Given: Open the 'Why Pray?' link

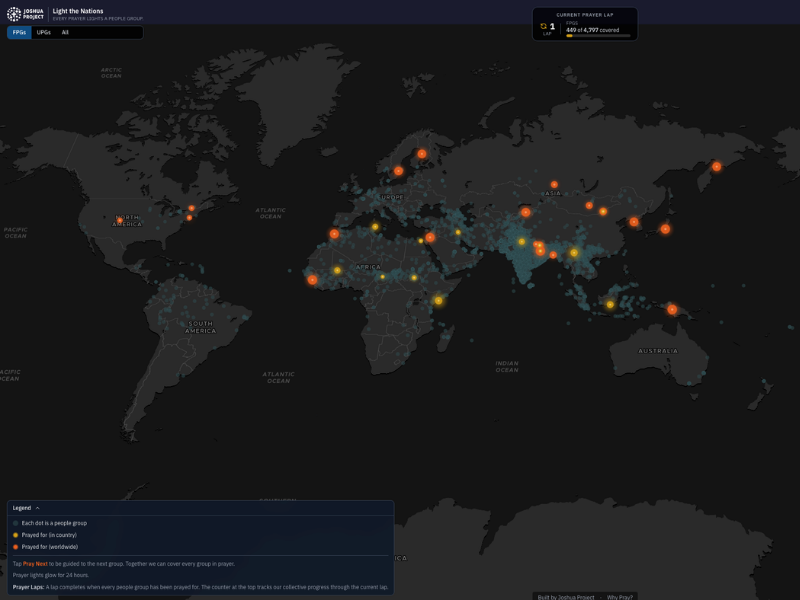Looking at the screenshot, I should (622, 595).
